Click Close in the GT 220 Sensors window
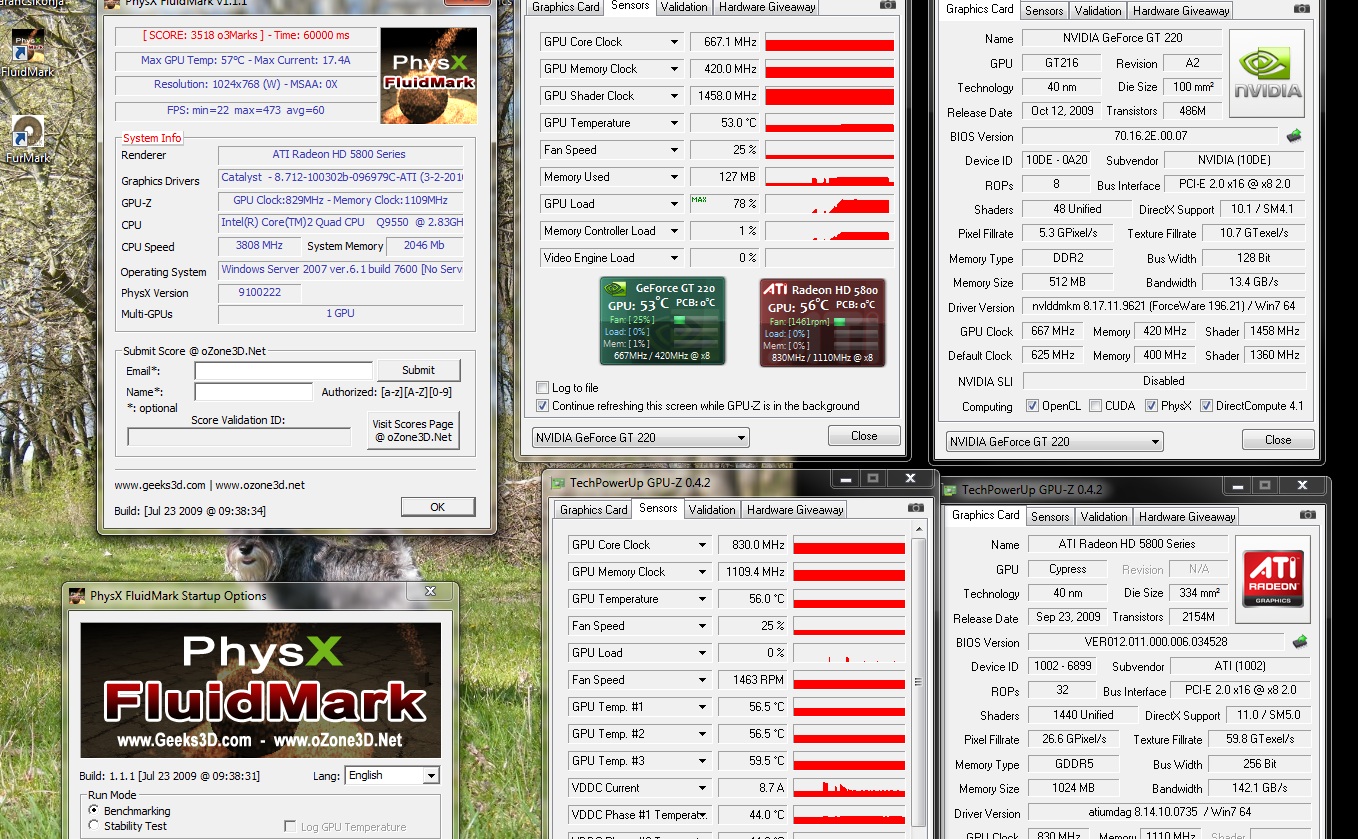The image size is (1358, 839). pyautogui.click(x=864, y=436)
